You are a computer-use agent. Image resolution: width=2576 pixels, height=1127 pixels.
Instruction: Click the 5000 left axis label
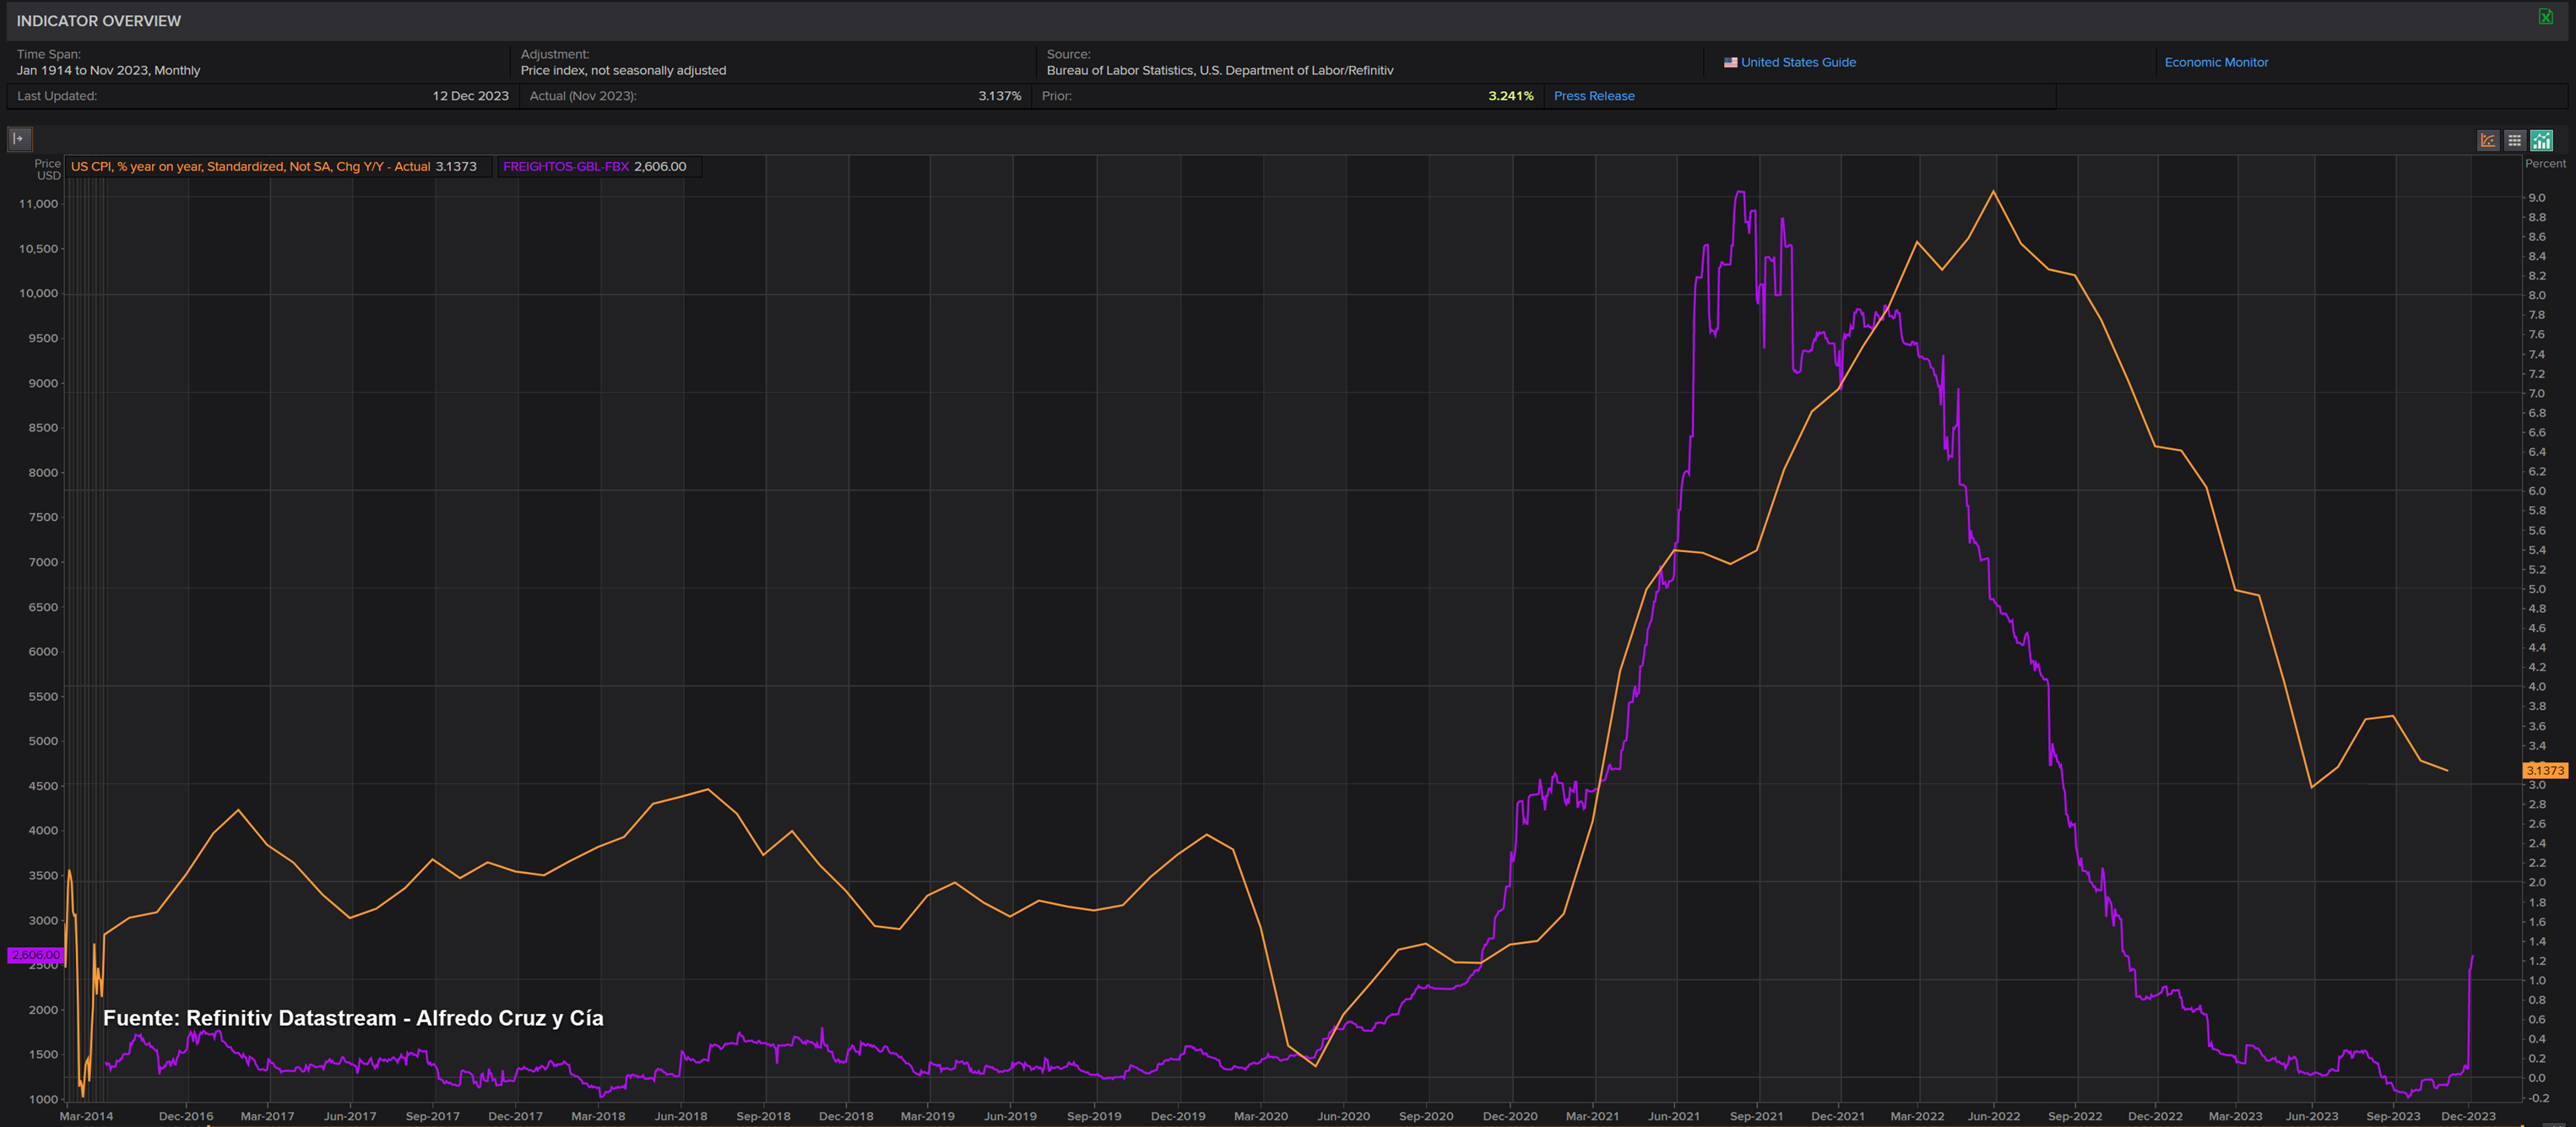(x=43, y=741)
